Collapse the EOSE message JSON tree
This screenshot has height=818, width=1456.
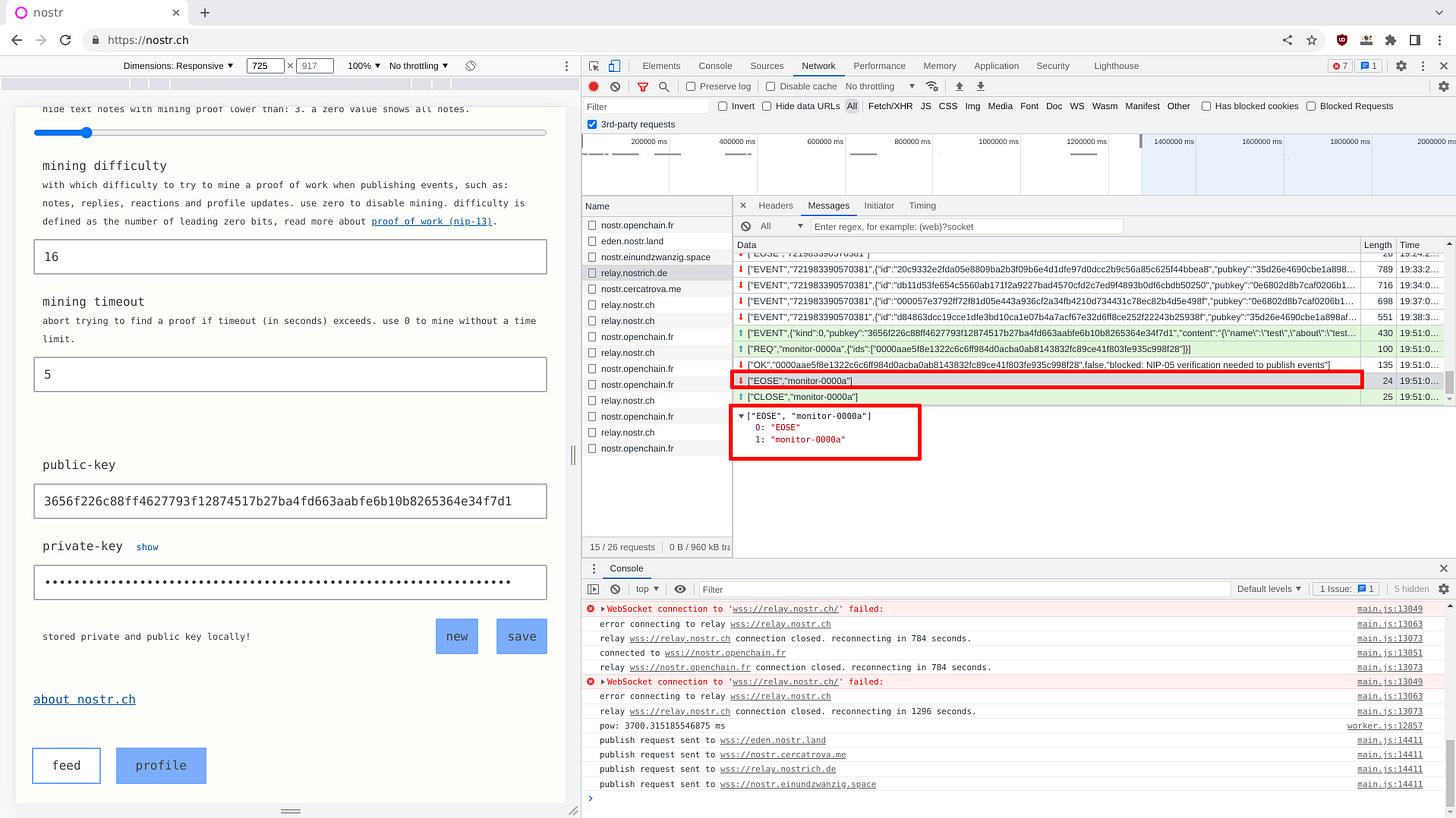pyautogui.click(x=741, y=416)
